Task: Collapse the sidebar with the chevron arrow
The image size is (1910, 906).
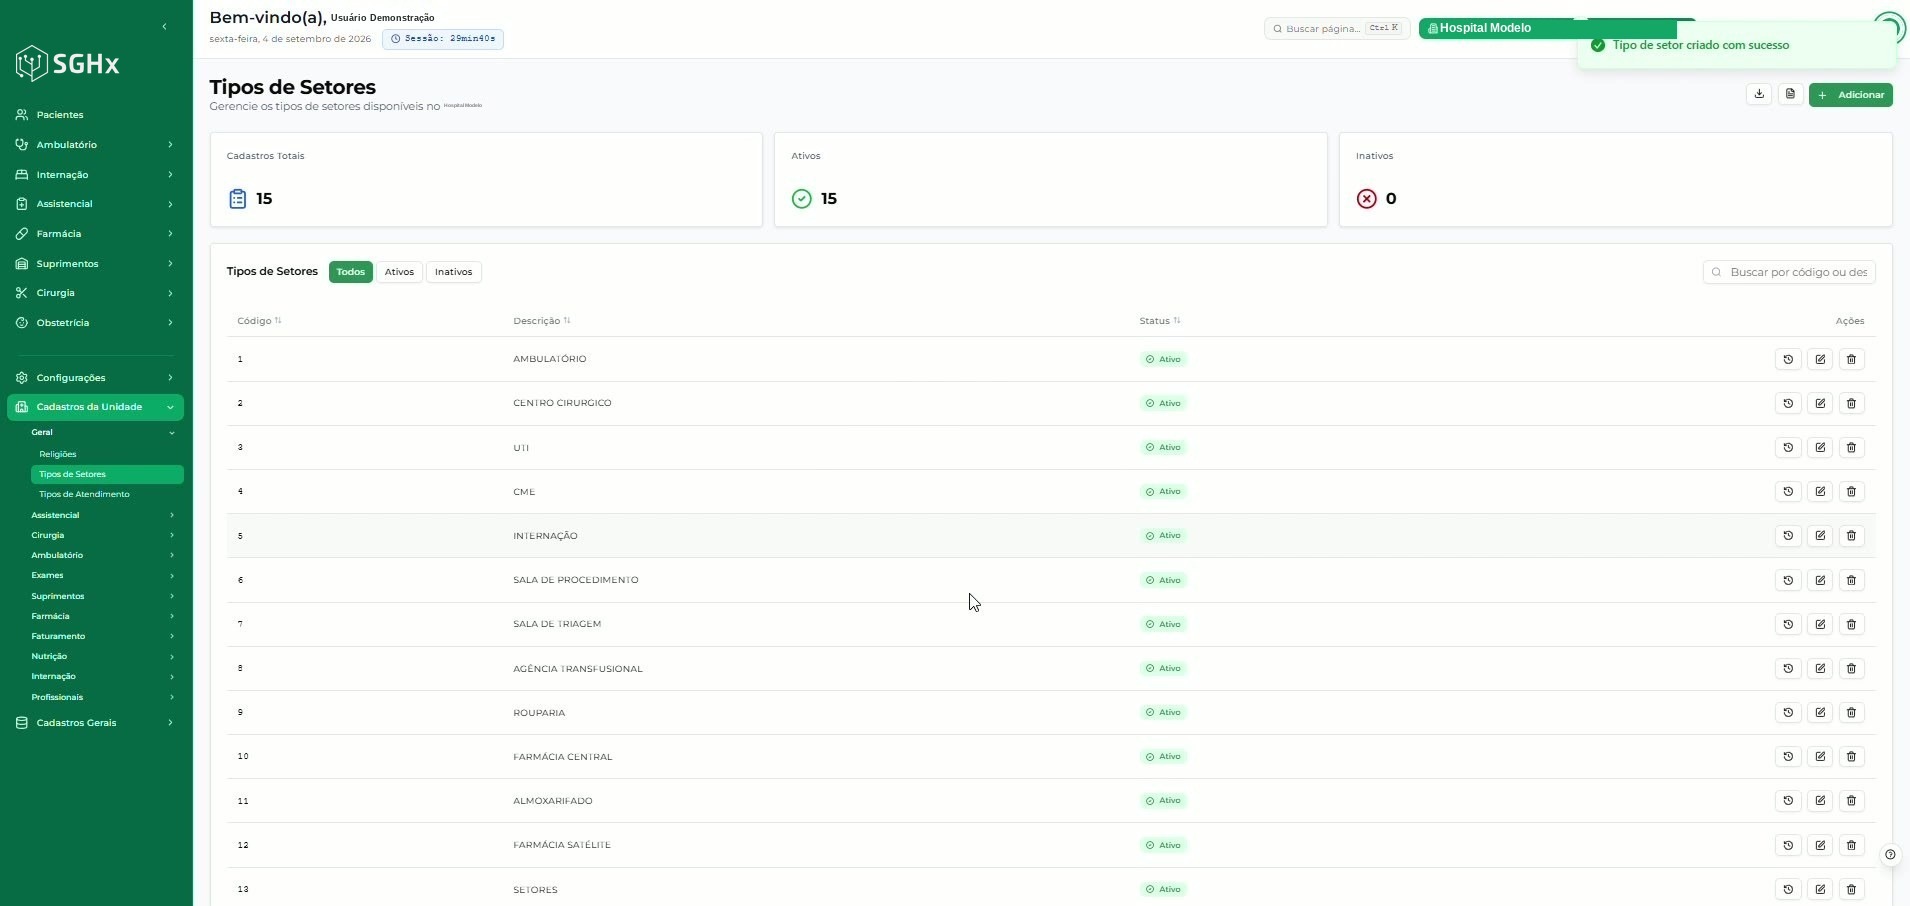Action: click(164, 27)
